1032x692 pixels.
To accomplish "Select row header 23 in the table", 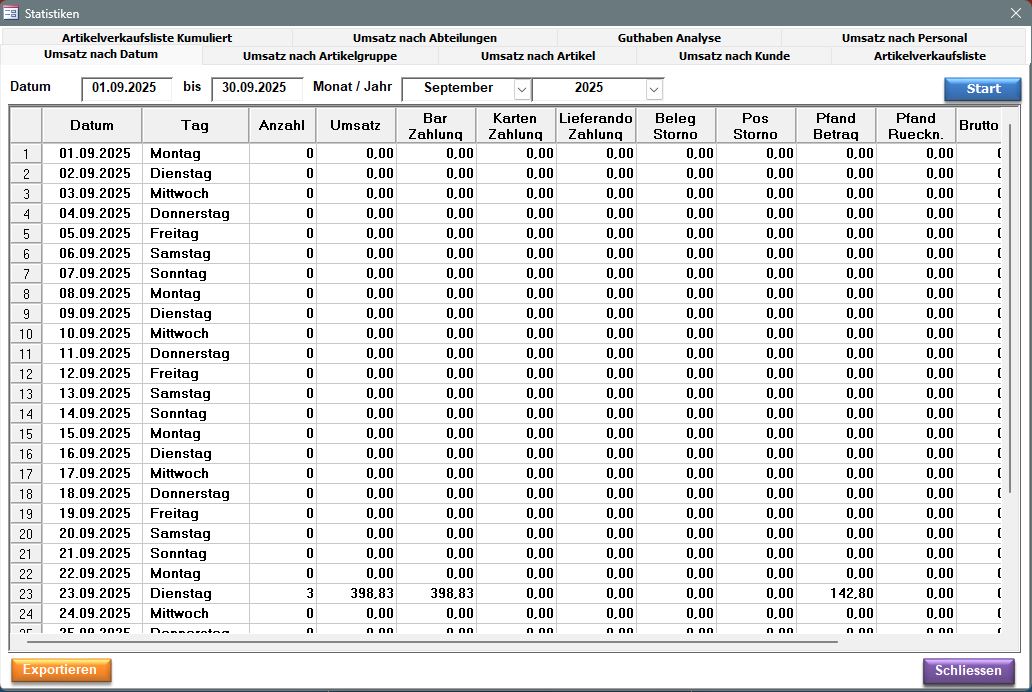I will click(x=26, y=594).
